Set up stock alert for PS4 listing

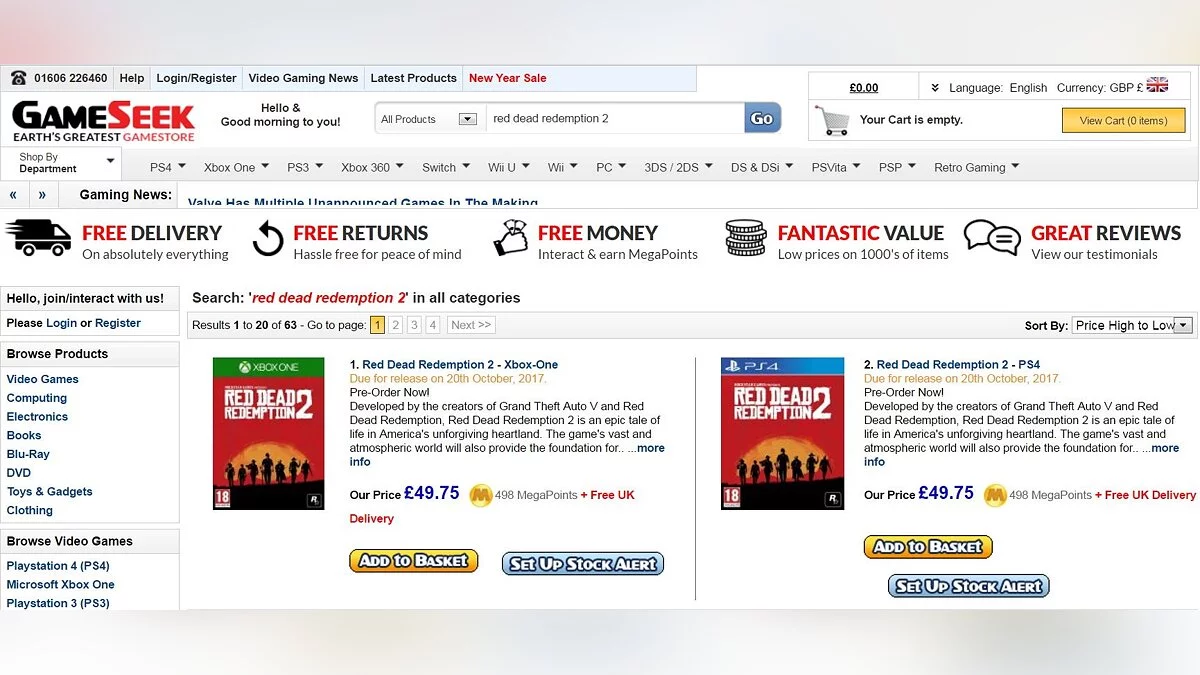tap(968, 586)
